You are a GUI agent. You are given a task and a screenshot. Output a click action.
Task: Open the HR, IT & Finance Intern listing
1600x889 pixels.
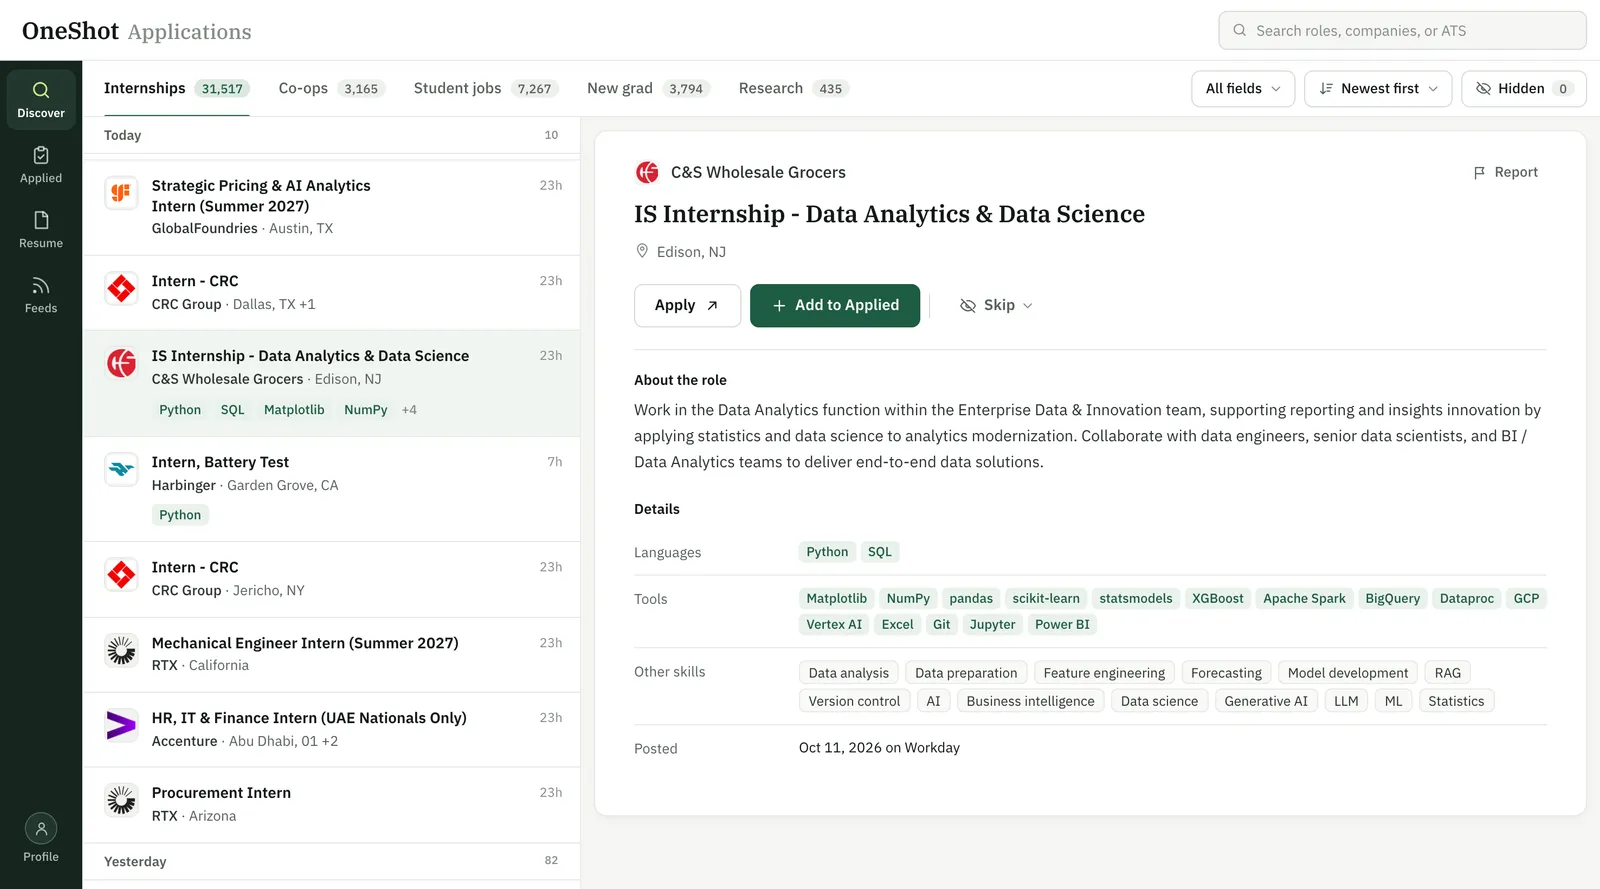(331, 729)
